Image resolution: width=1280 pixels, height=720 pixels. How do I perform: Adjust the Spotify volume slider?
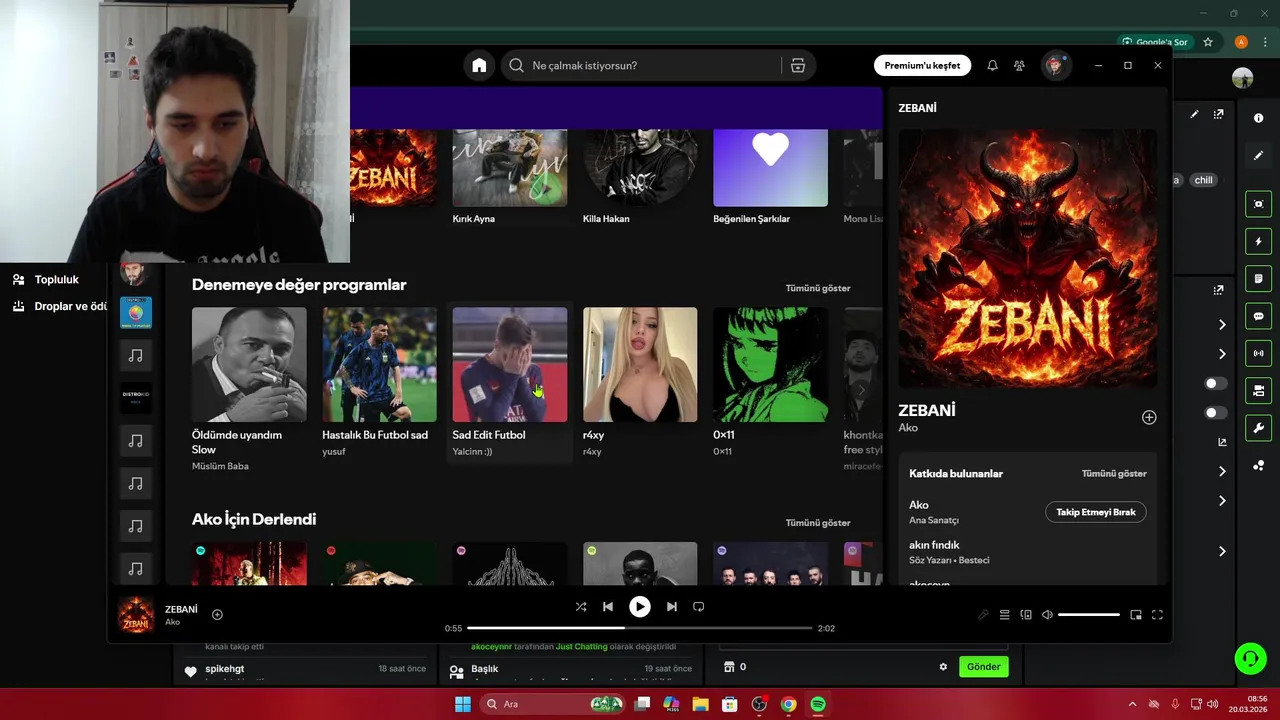(x=1088, y=615)
